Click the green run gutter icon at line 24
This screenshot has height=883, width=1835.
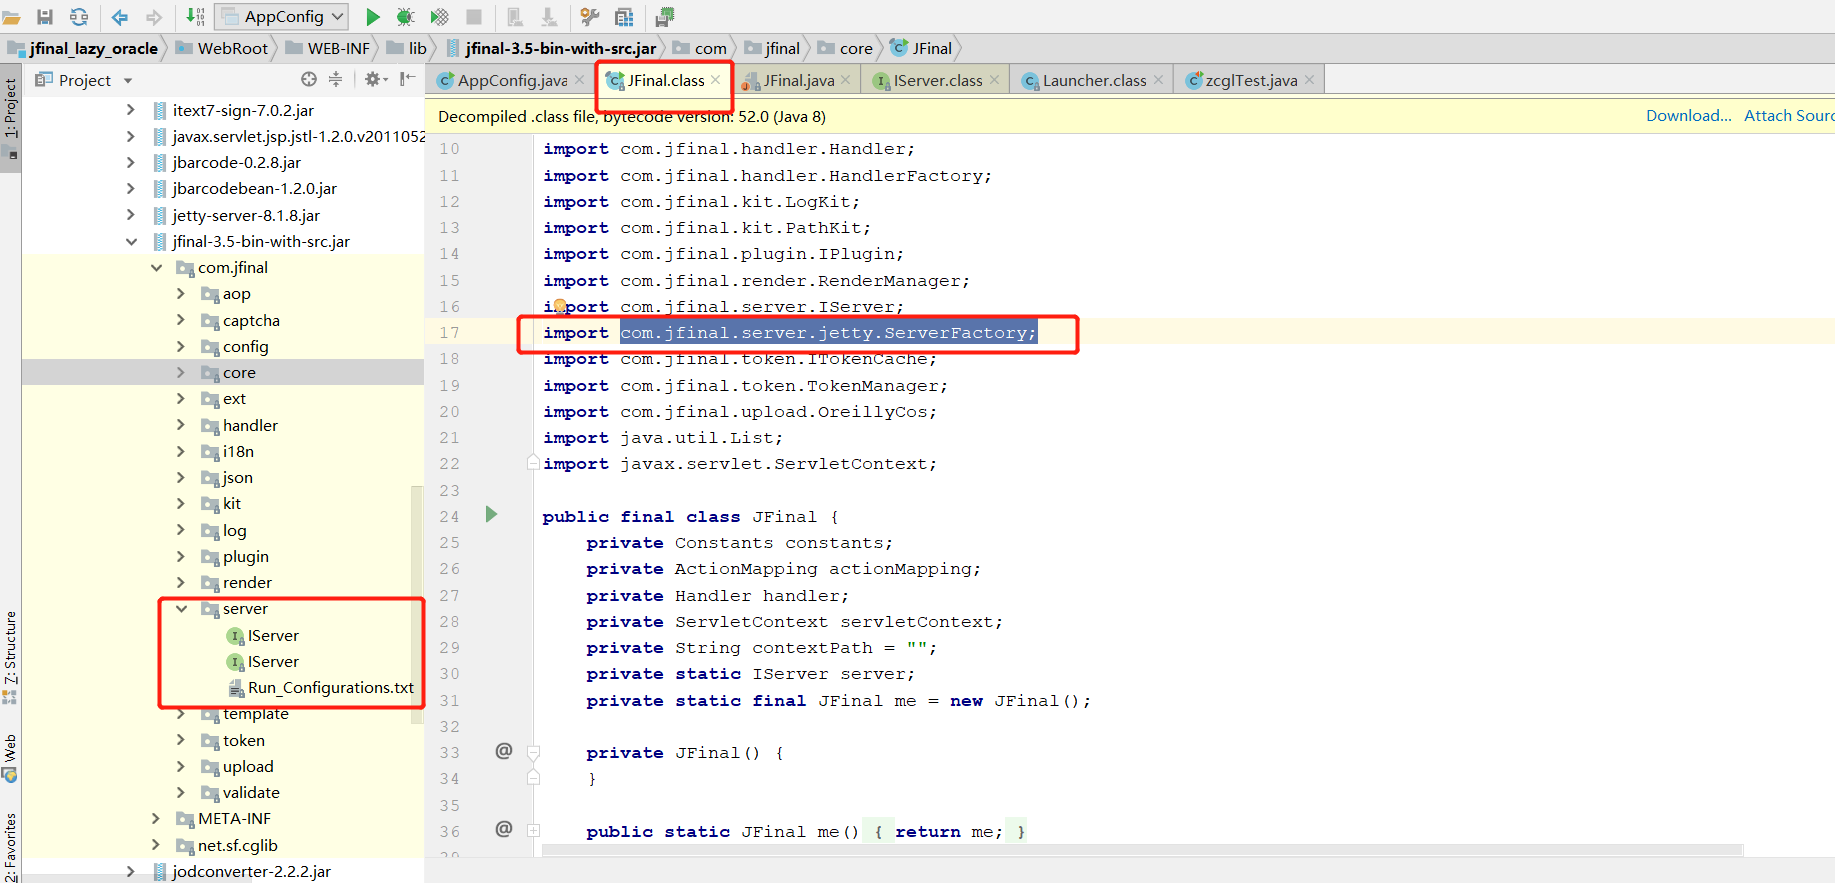click(491, 515)
